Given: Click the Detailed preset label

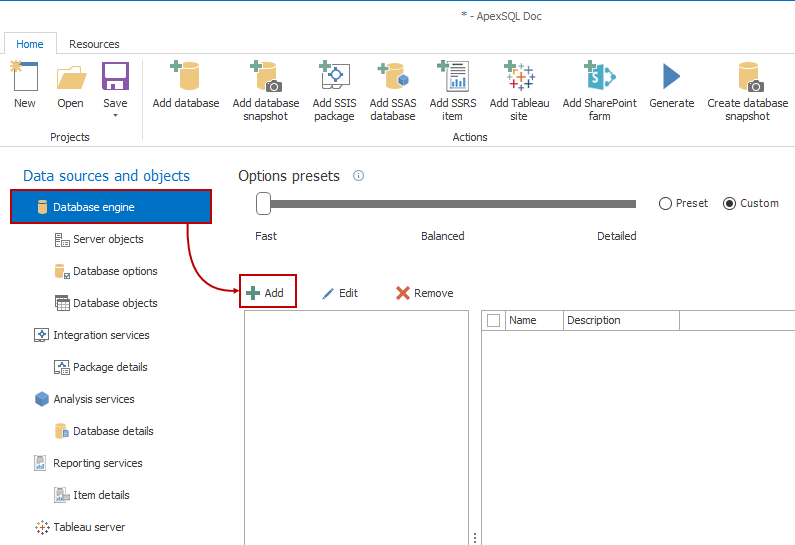Looking at the screenshot, I should 617,236.
